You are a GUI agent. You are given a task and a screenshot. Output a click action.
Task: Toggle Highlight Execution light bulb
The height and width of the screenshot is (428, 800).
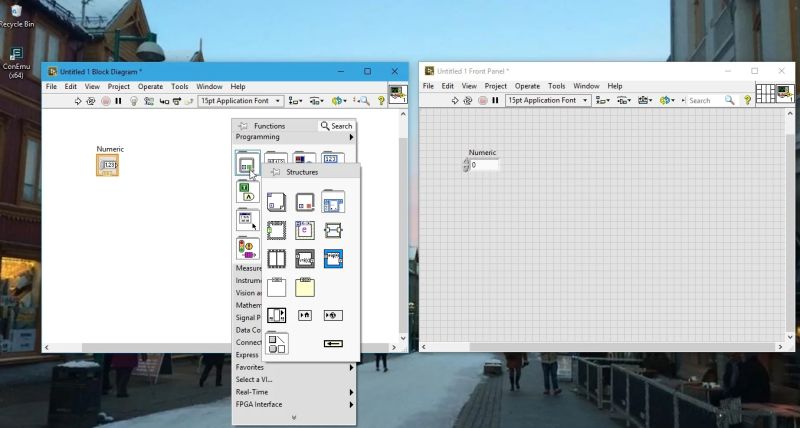pyautogui.click(x=134, y=101)
